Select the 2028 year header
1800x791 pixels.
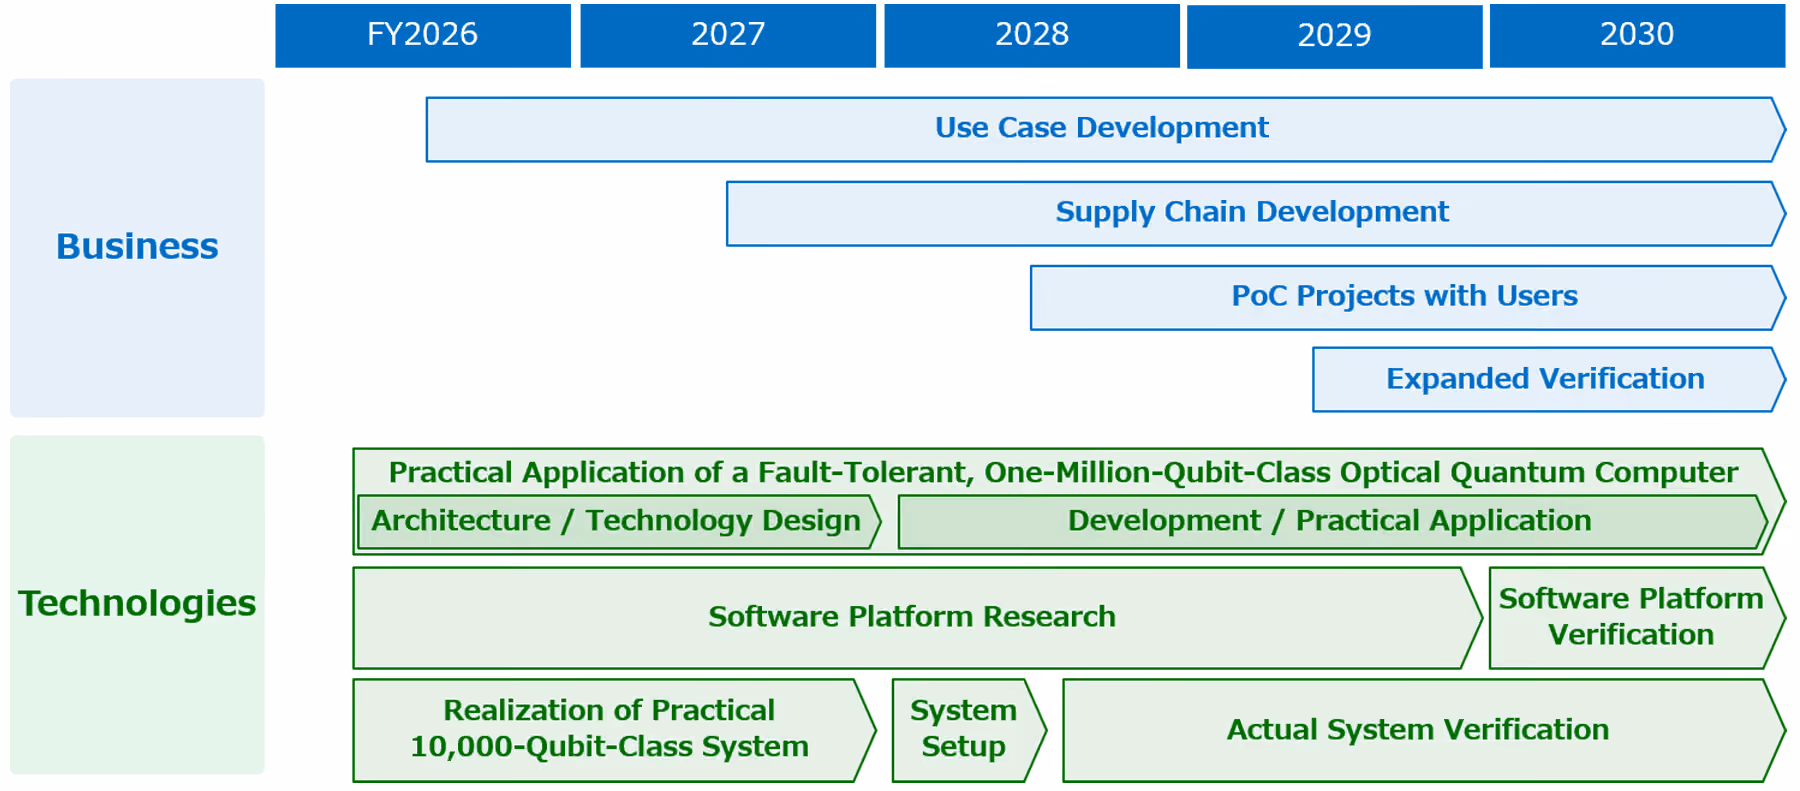tap(1032, 35)
